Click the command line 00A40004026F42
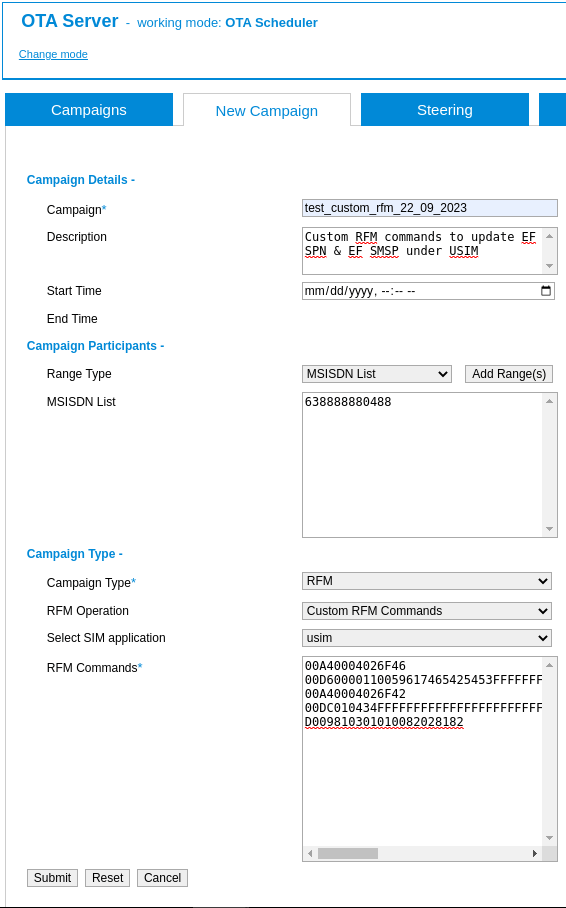Image resolution: width=566 pixels, height=908 pixels. click(355, 694)
